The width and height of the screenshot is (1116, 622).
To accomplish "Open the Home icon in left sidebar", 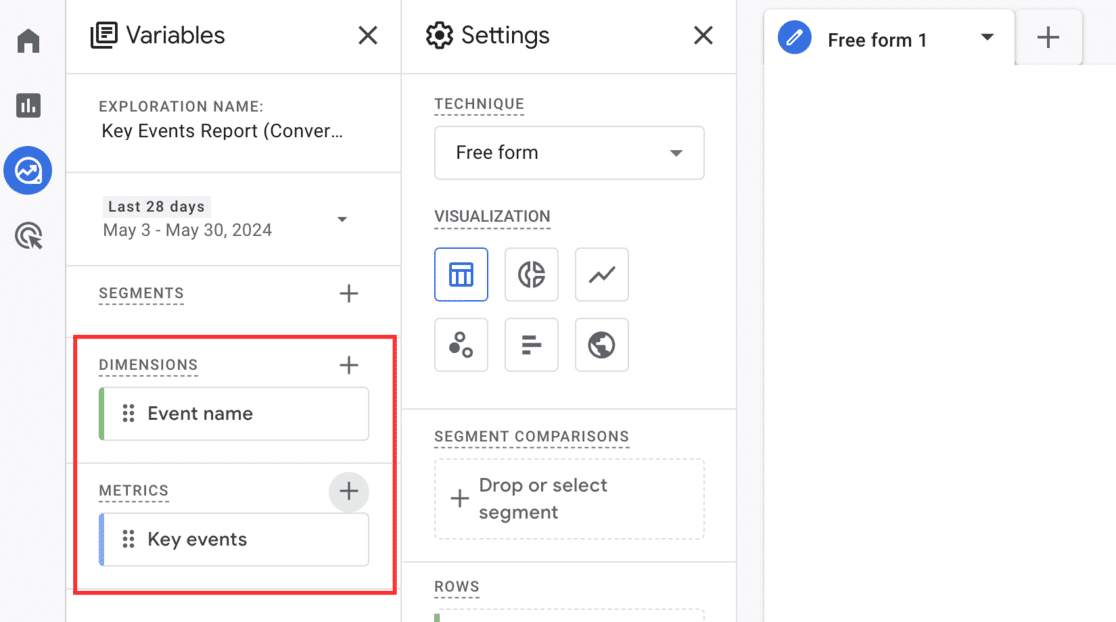I will click(x=29, y=41).
